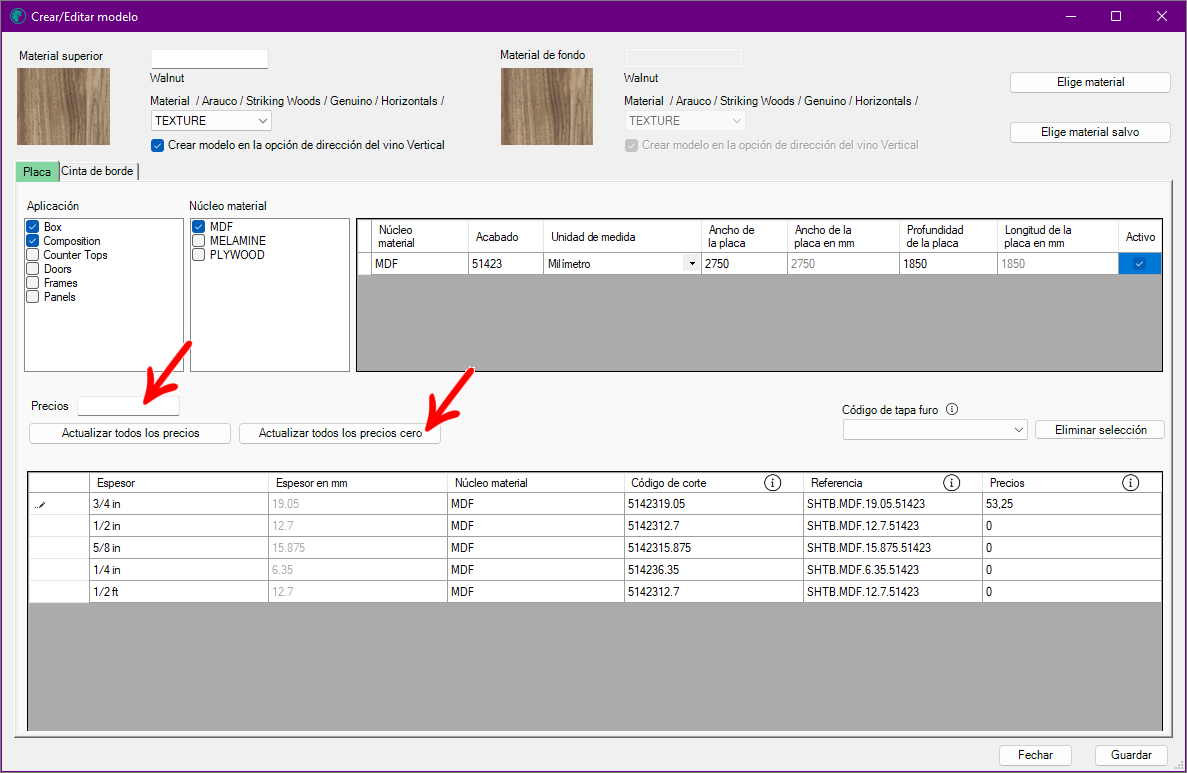Click Actualizar todos los precios button

(130, 433)
